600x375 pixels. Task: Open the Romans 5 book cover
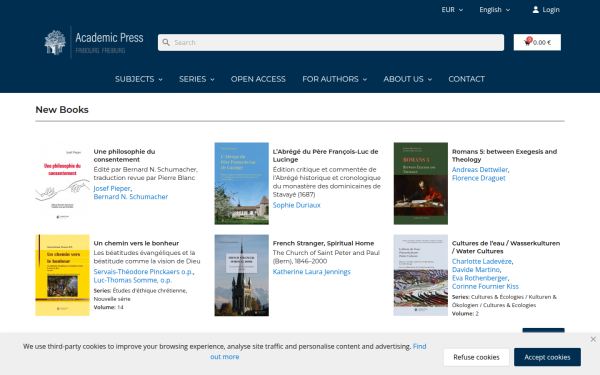tap(421, 183)
